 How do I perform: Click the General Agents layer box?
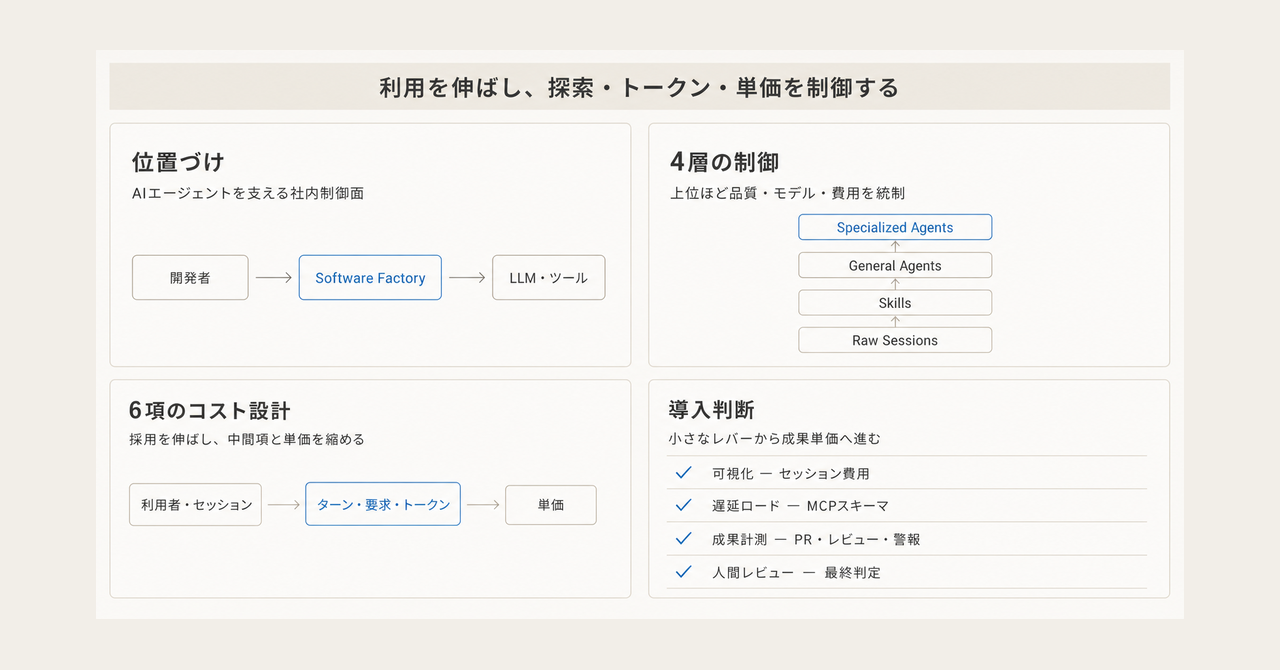[x=895, y=265]
